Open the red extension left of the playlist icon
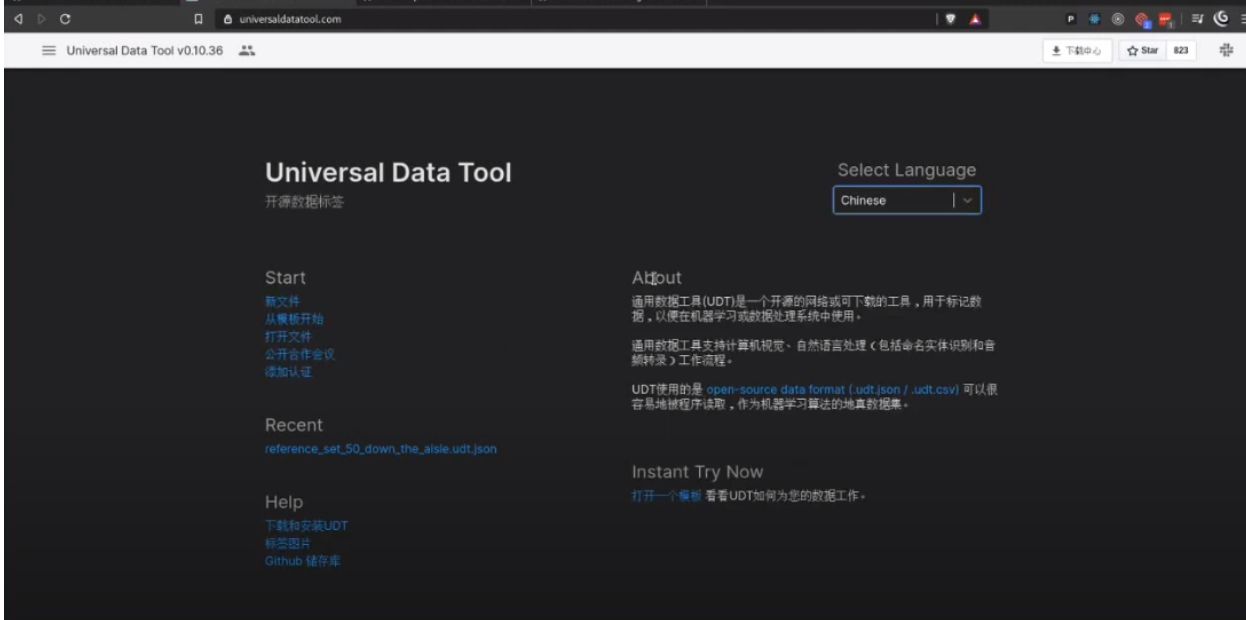Image resolution: width=1246 pixels, height=620 pixels. [1166, 18]
